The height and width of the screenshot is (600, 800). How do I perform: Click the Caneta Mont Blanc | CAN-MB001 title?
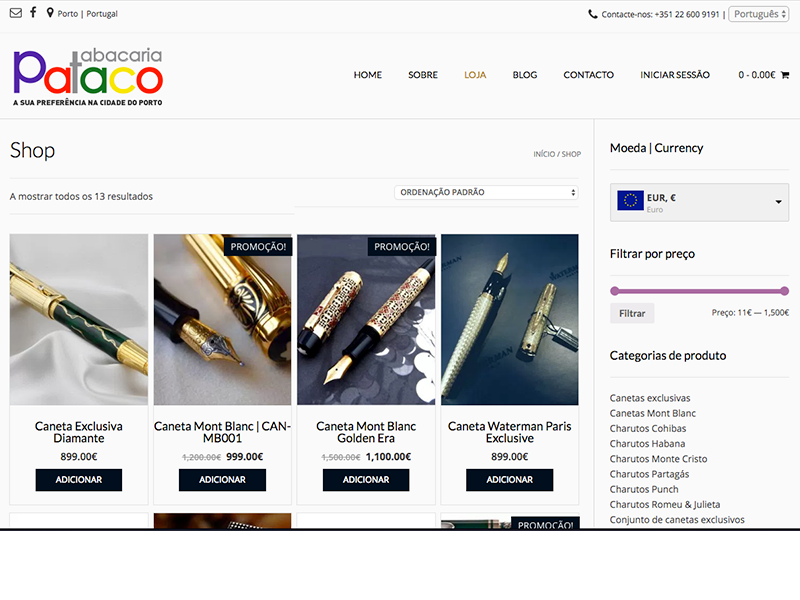(222, 432)
